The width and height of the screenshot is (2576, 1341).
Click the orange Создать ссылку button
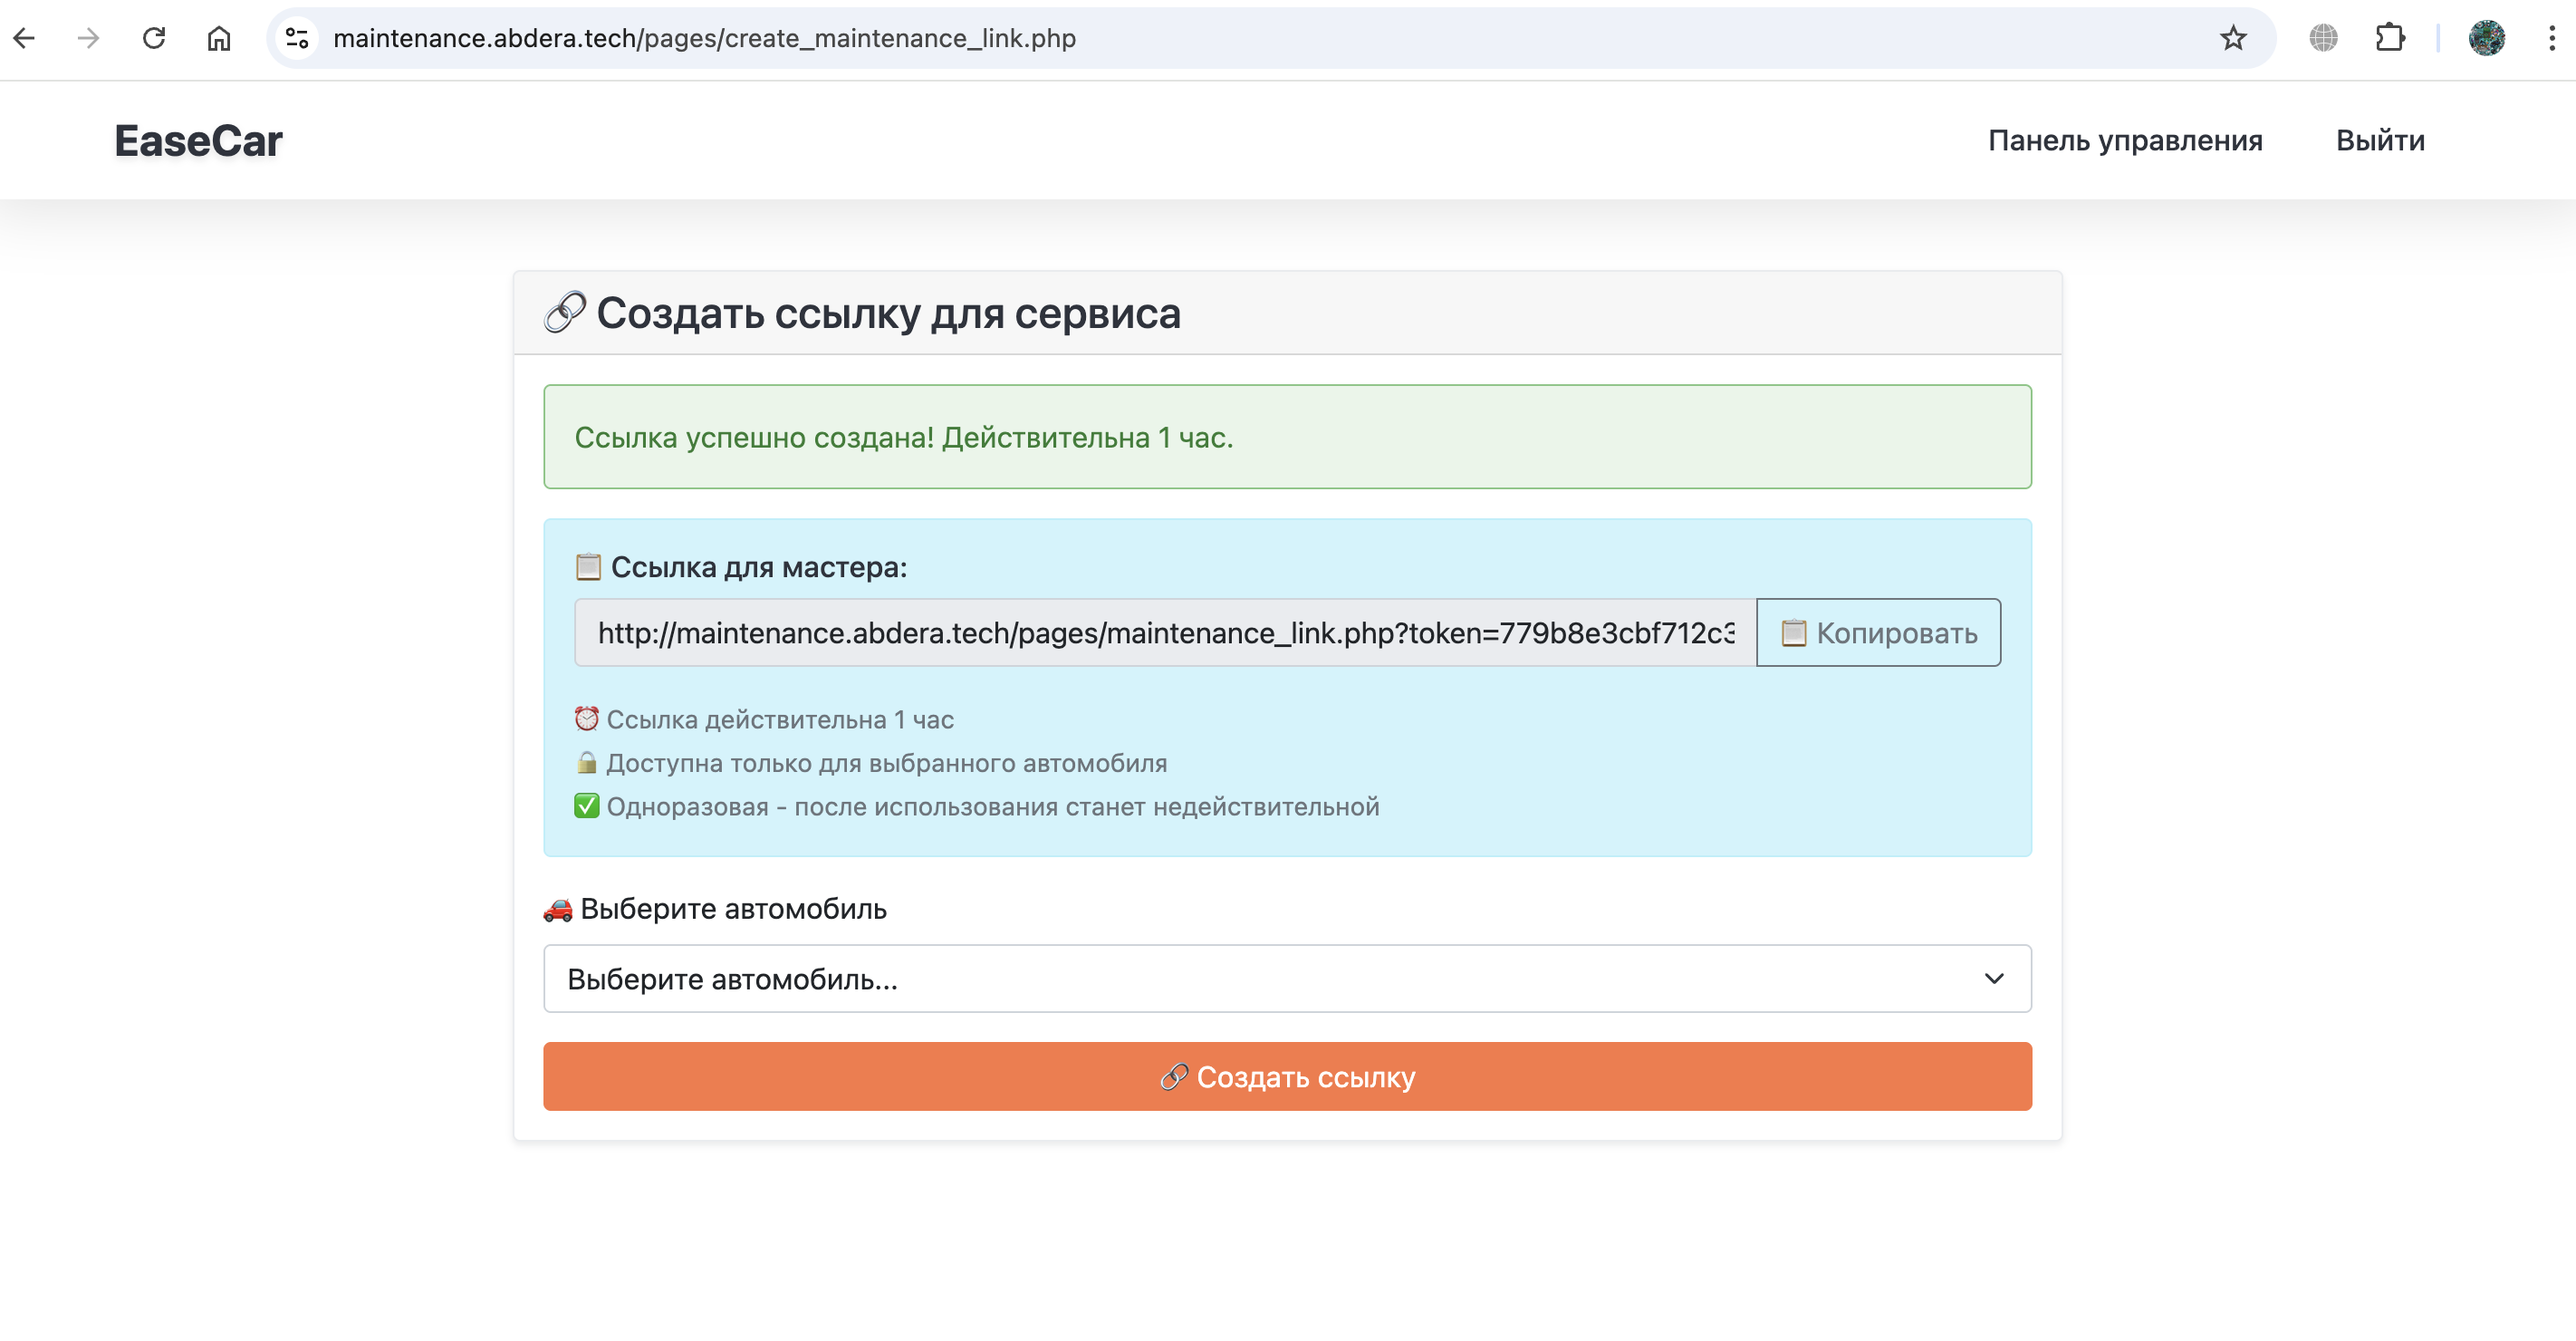point(1287,1076)
